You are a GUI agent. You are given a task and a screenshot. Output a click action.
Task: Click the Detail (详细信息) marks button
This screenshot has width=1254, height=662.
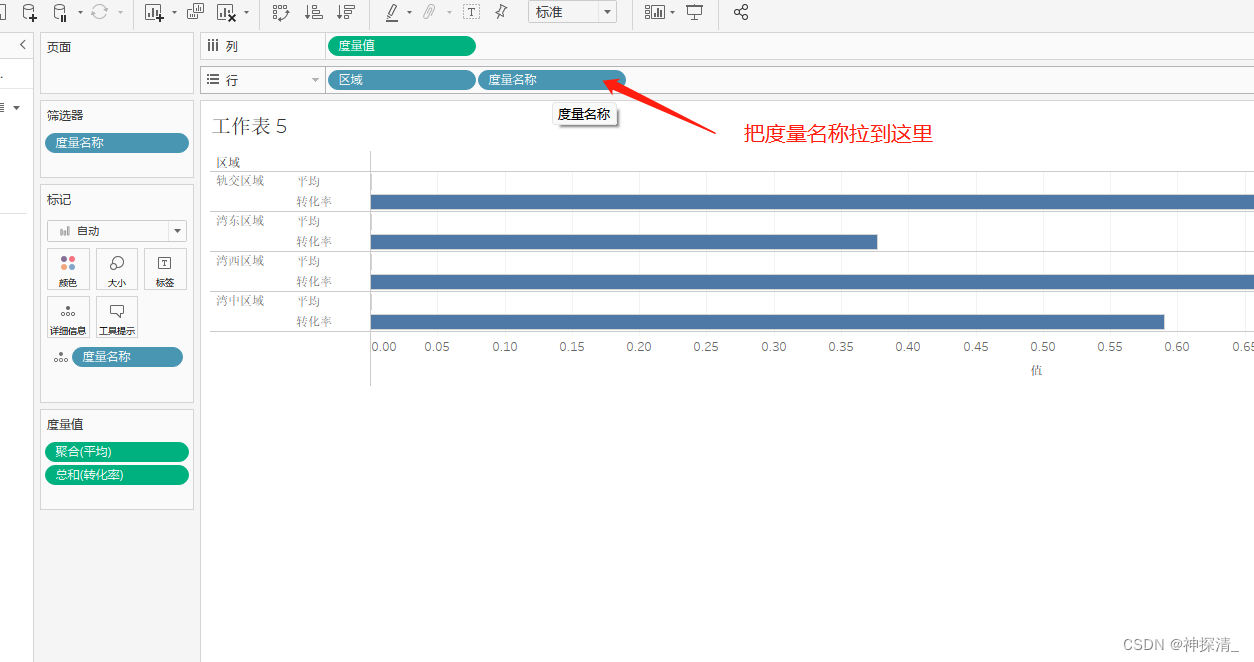tap(68, 317)
